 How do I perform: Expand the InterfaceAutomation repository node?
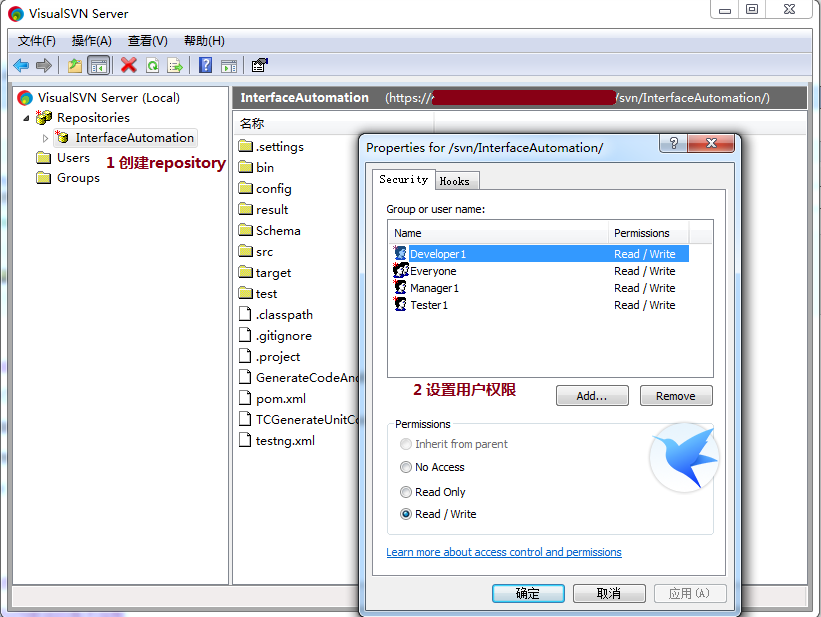(x=46, y=138)
